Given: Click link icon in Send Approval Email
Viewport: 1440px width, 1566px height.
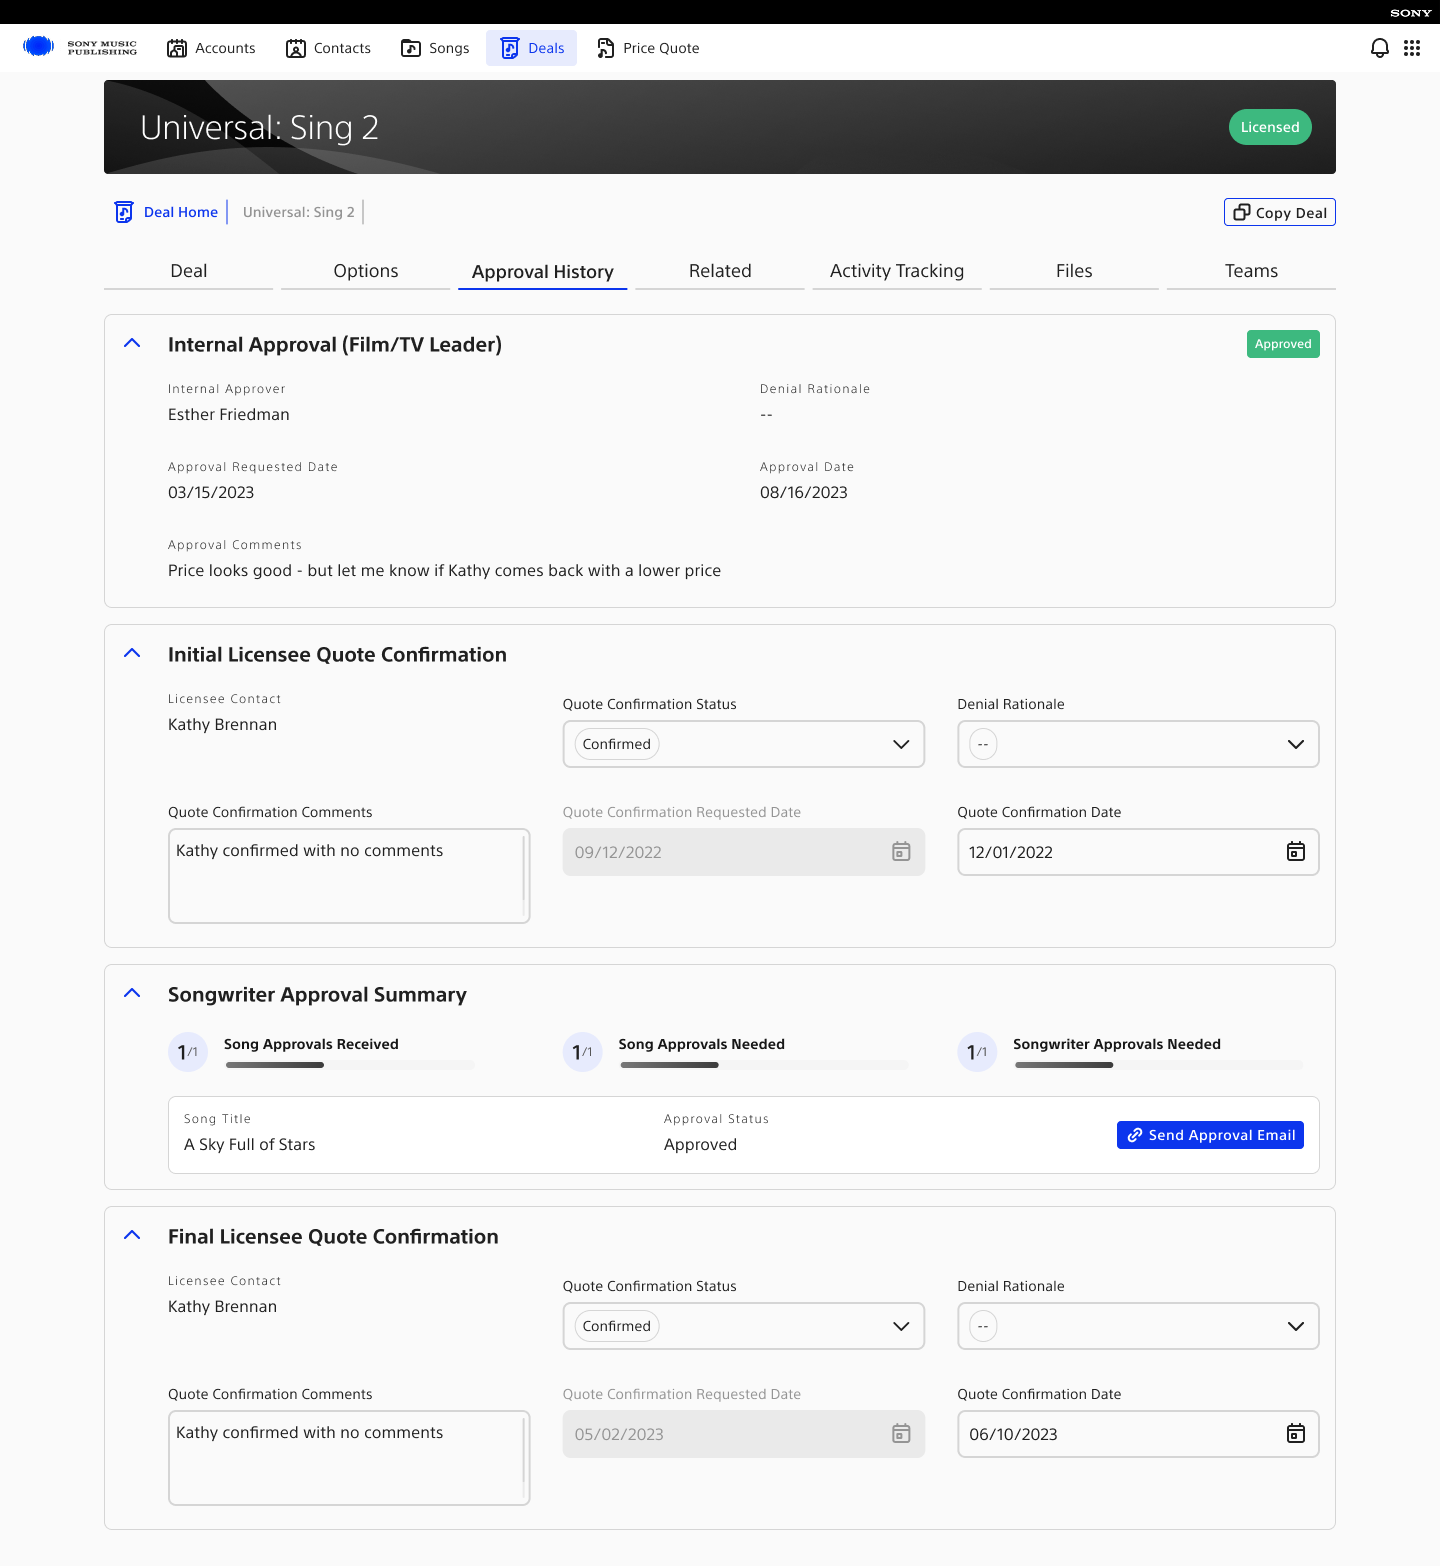Looking at the screenshot, I should click(1135, 1135).
